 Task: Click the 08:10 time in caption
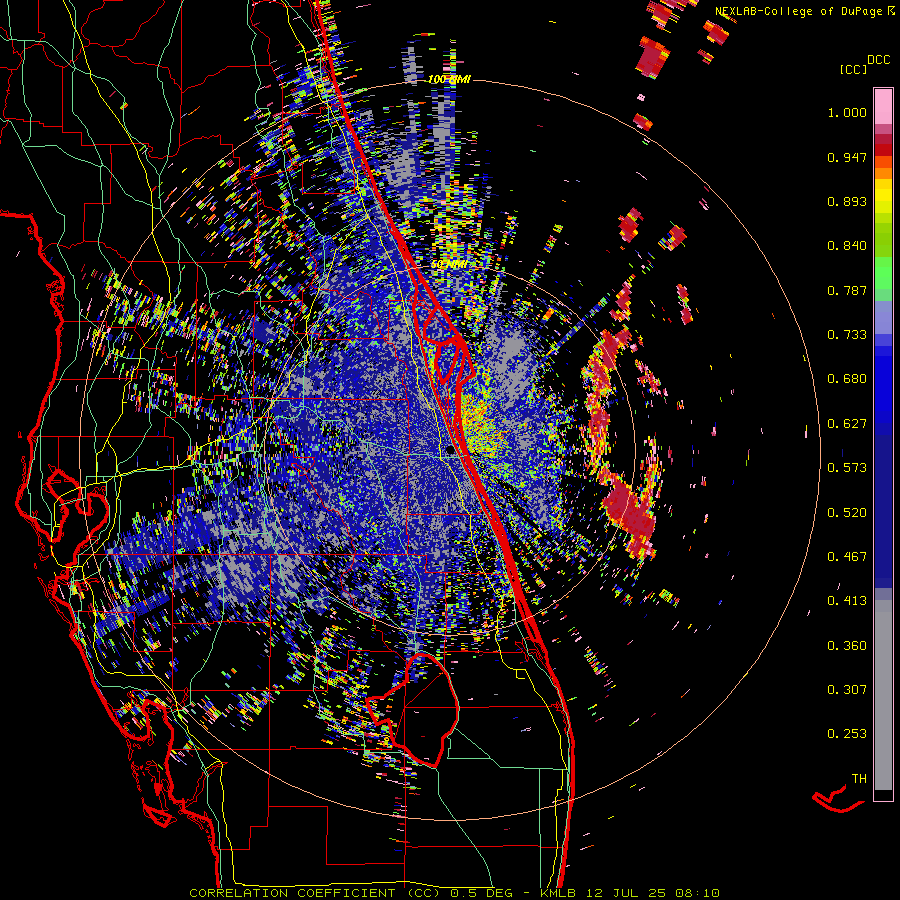(x=696, y=893)
